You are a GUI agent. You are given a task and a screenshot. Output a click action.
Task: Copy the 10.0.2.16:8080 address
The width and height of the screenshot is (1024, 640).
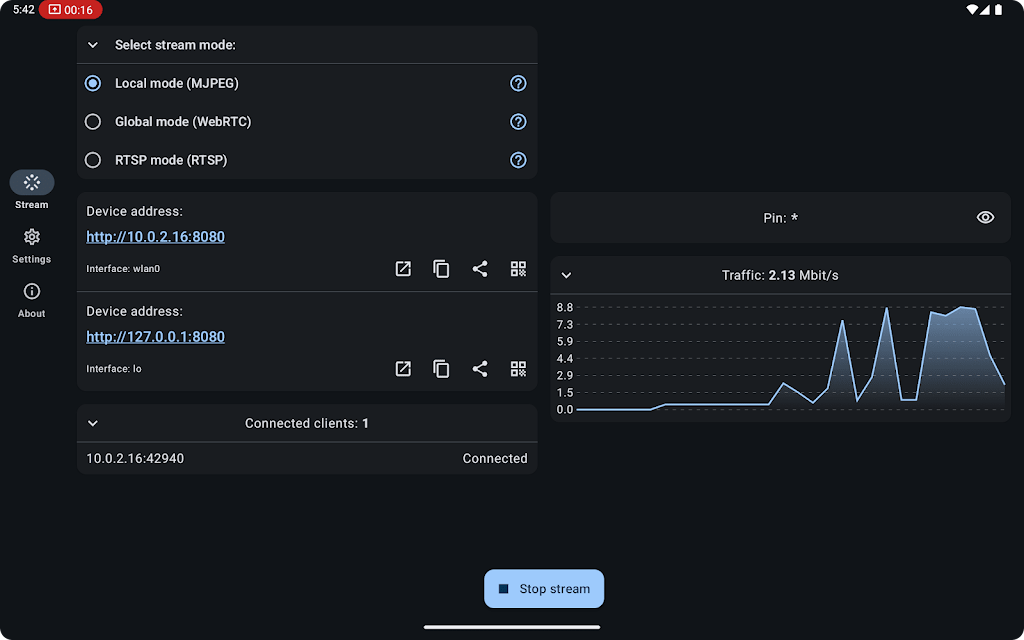(x=441, y=269)
